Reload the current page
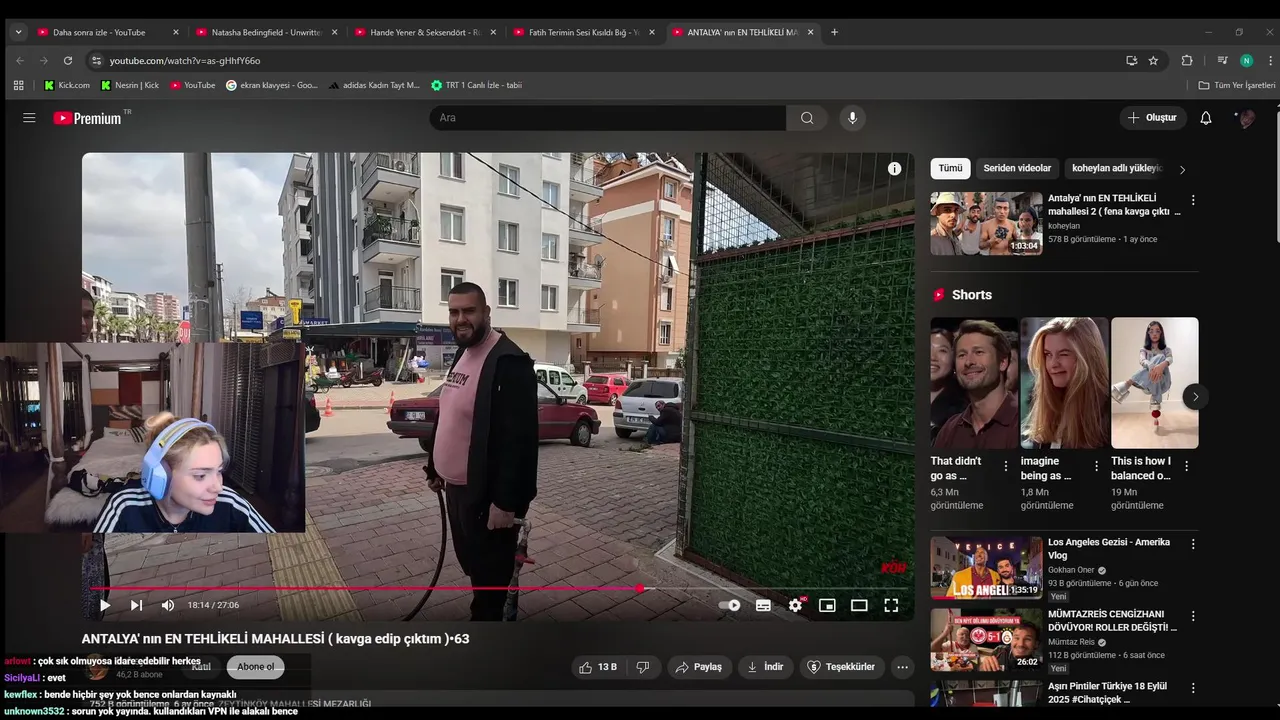 pyautogui.click(x=68, y=60)
